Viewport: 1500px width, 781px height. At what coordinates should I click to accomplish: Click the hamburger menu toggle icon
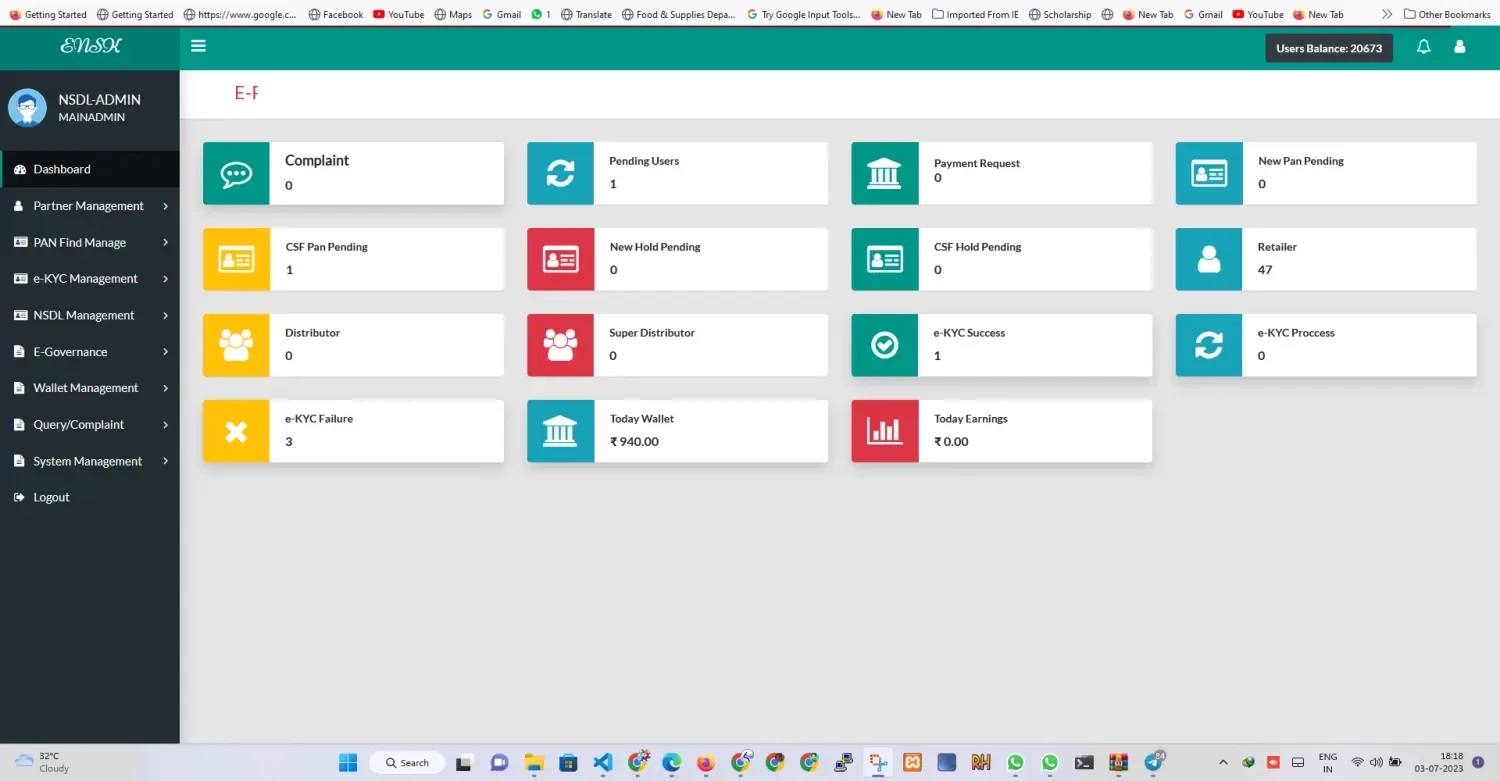pos(198,46)
